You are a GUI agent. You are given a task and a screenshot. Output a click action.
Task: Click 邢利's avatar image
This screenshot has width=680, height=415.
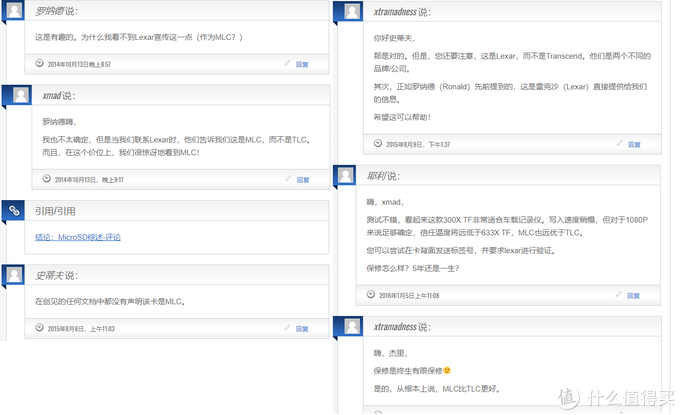click(346, 176)
